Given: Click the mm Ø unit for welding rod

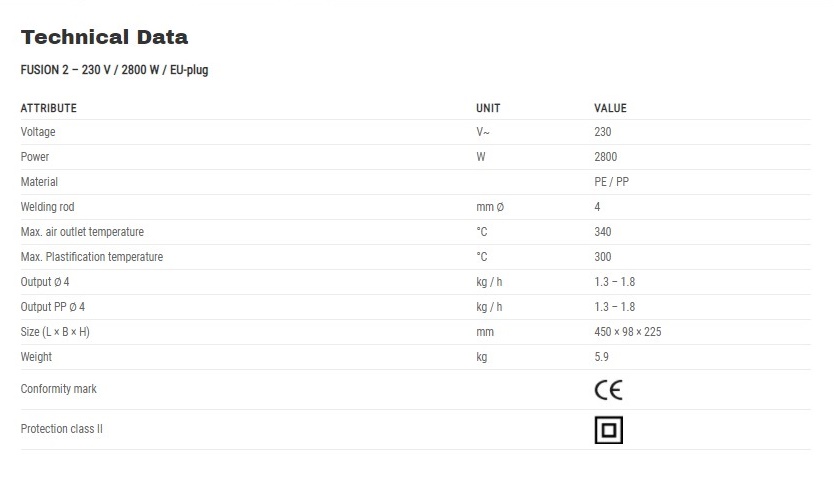Looking at the screenshot, I should click(490, 207).
